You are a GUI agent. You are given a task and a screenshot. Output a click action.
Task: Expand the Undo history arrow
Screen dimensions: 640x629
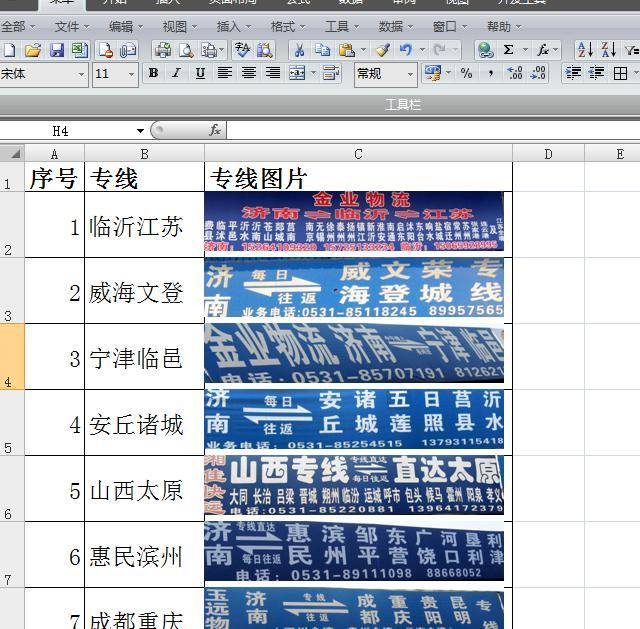click(422, 50)
